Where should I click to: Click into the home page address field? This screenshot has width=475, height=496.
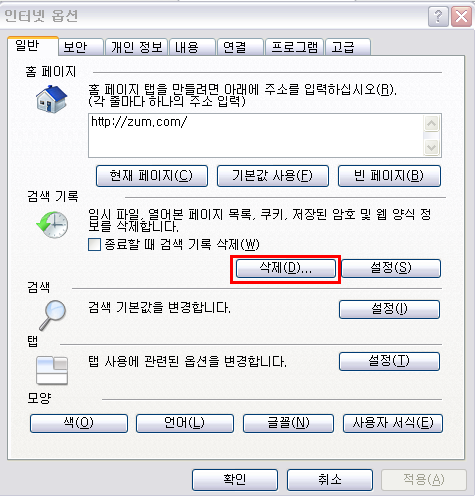coord(256,135)
